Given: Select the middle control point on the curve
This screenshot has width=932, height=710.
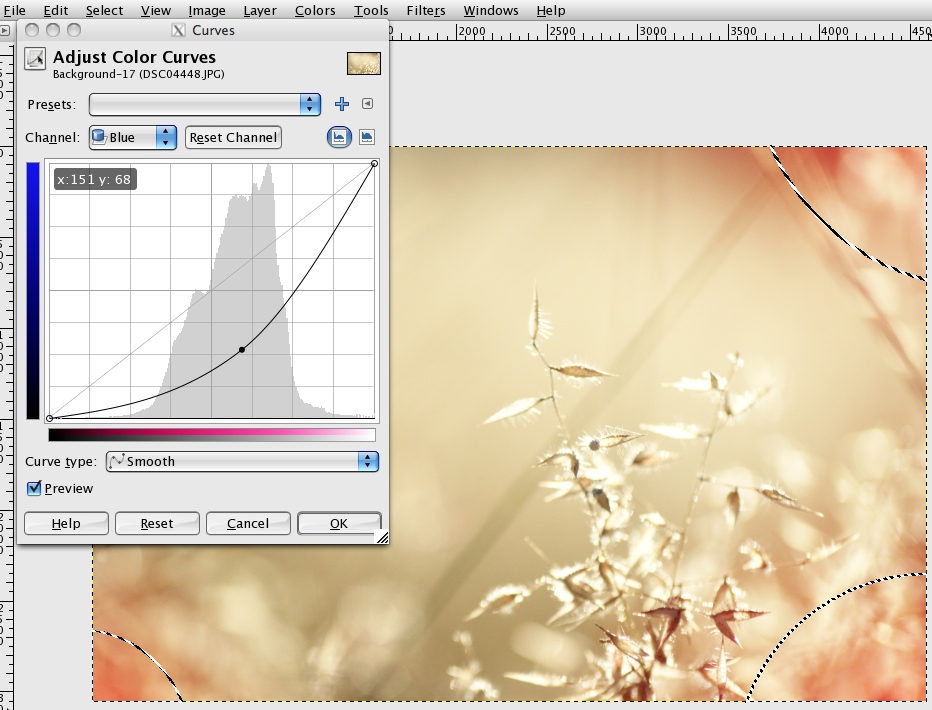Looking at the screenshot, I should (x=242, y=350).
